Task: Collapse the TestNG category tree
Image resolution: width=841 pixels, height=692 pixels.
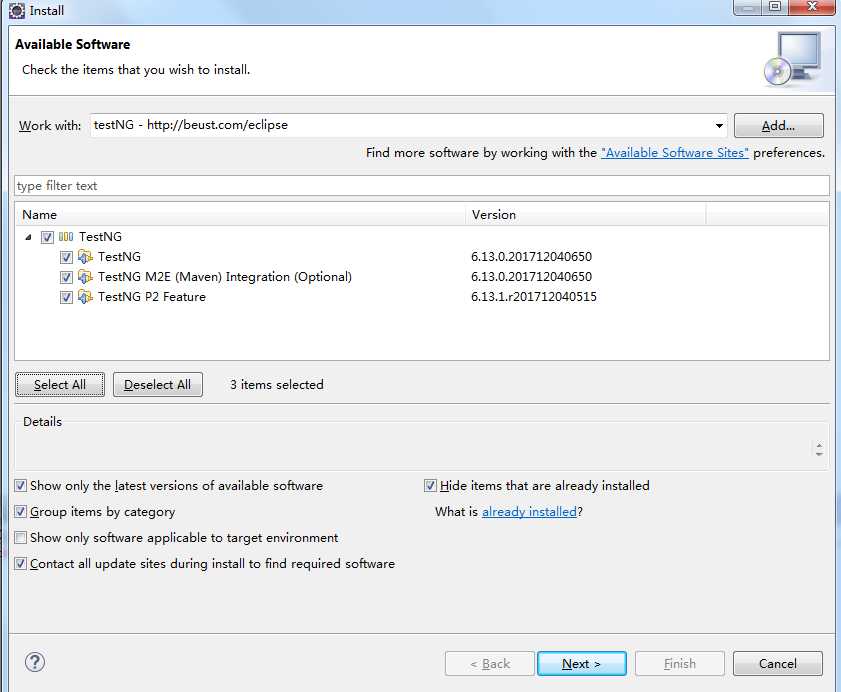Action: coord(28,237)
